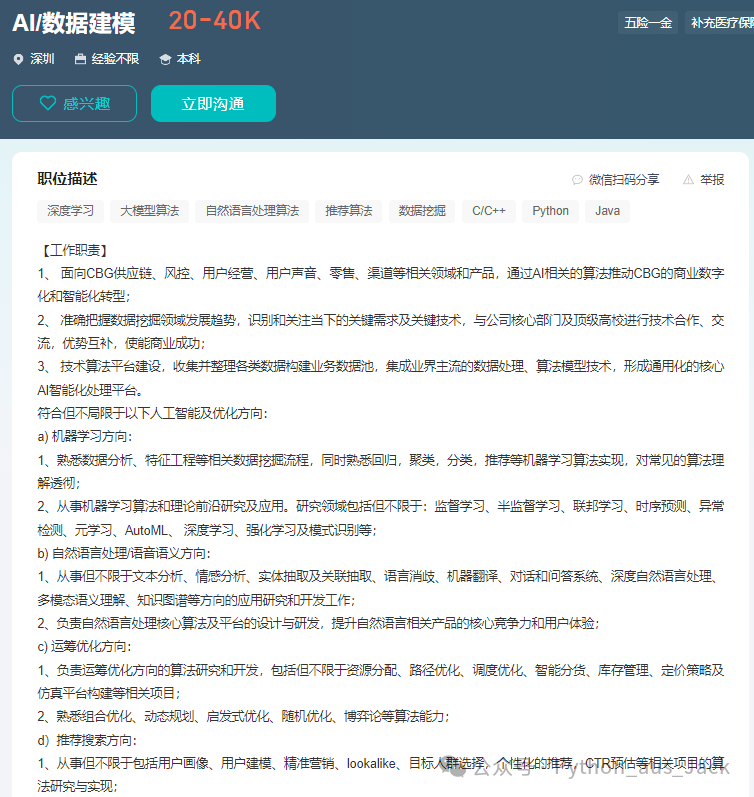Click the 'b) 自然语言处理/语音语义方向:' line
The height and width of the screenshot is (797, 754).
[124, 553]
